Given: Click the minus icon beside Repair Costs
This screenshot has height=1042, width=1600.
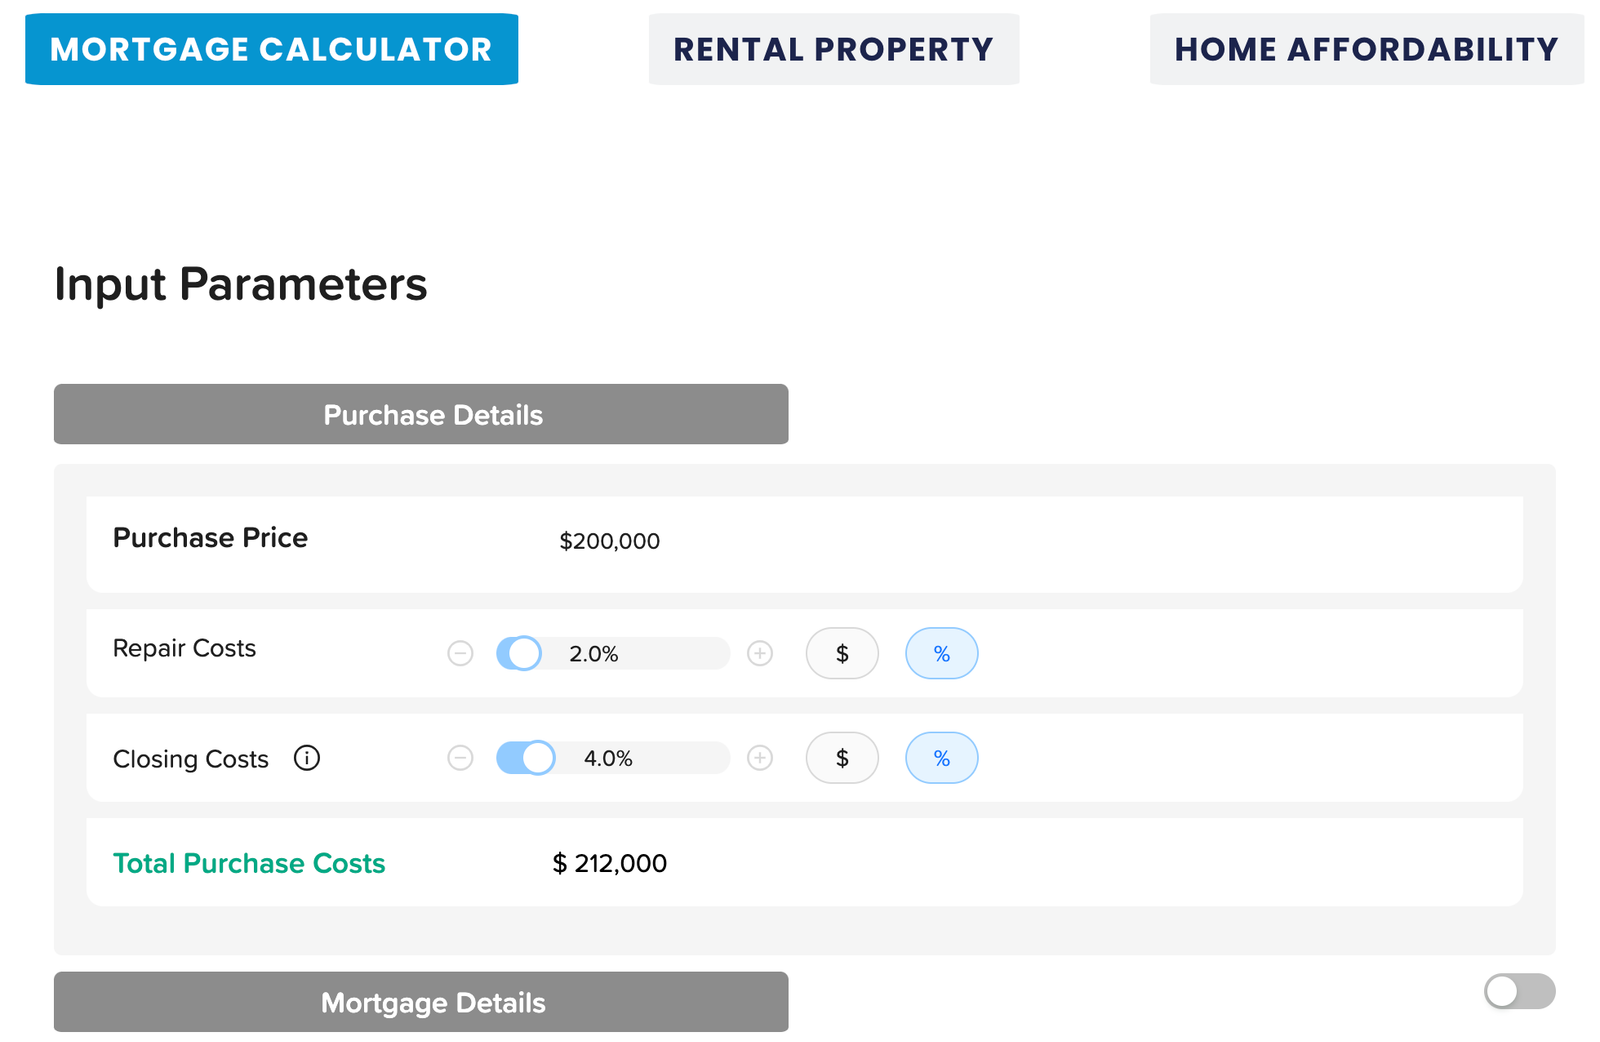Looking at the screenshot, I should [x=460, y=653].
